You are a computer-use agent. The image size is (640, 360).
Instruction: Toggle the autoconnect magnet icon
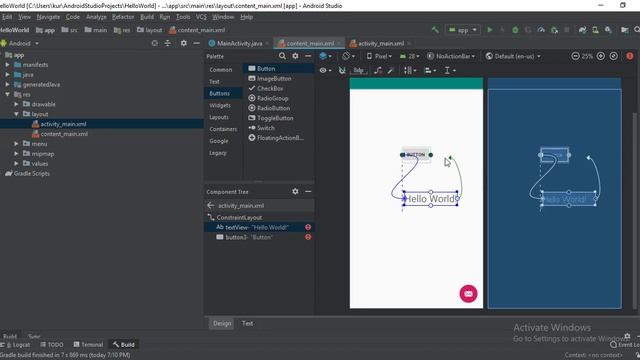[342, 70]
